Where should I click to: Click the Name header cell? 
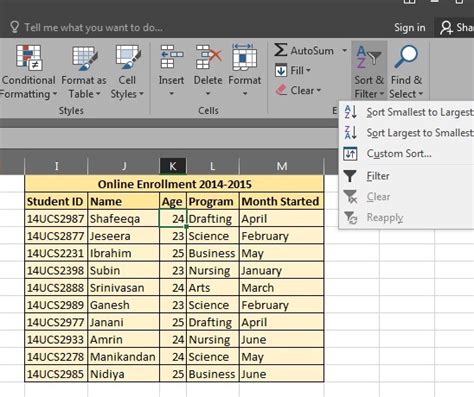click(x=124, y=201)
